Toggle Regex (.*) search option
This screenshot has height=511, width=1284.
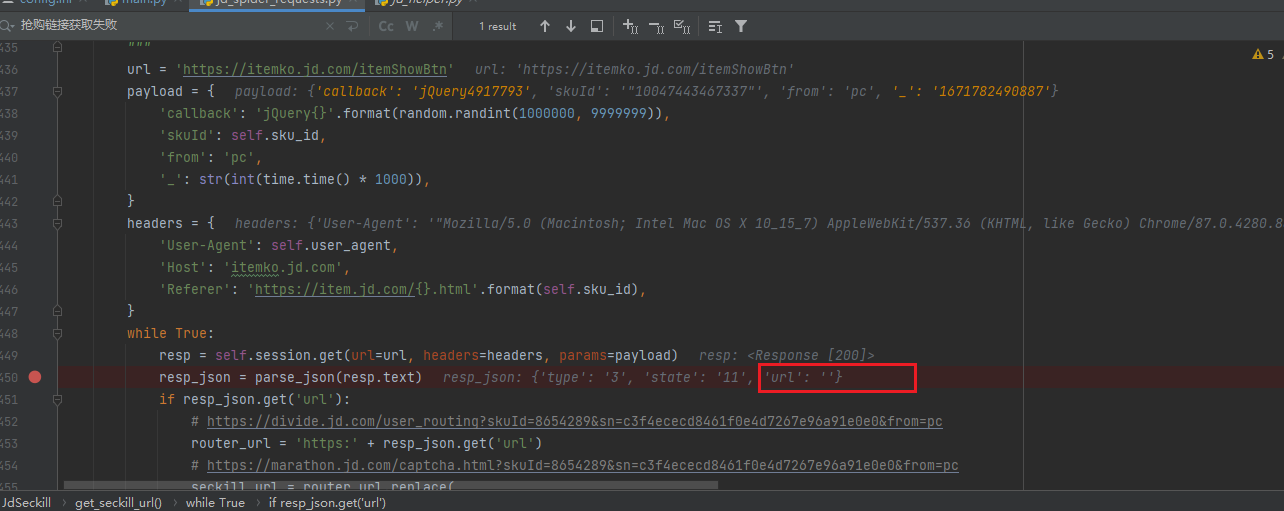click(438, 26)
